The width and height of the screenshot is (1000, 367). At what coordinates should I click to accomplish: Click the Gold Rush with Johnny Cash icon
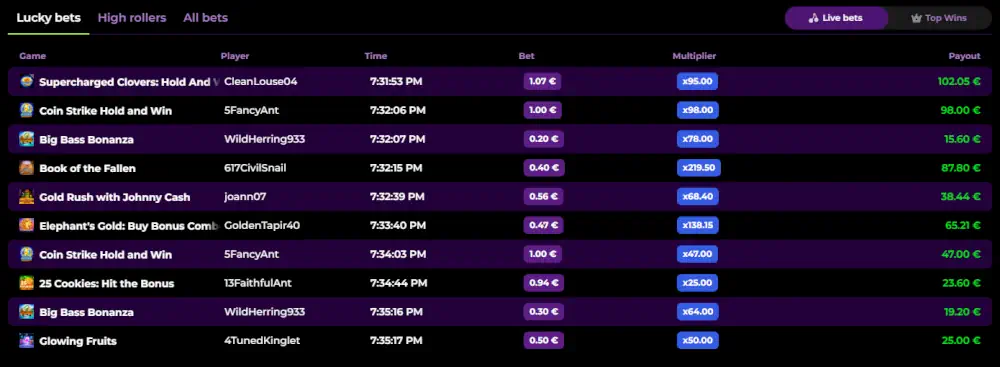point(27,197)
